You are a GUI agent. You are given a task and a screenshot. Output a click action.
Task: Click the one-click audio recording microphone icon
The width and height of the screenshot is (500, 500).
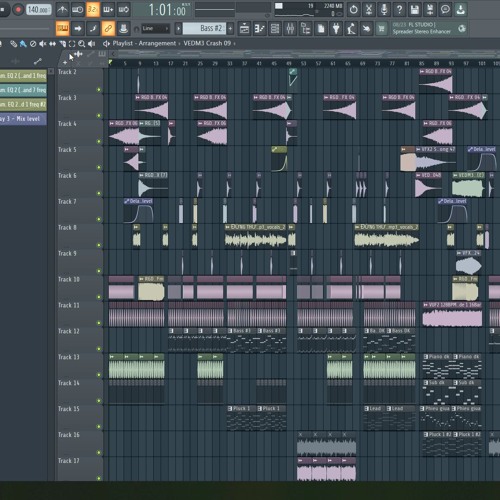(x=384, y=10)
